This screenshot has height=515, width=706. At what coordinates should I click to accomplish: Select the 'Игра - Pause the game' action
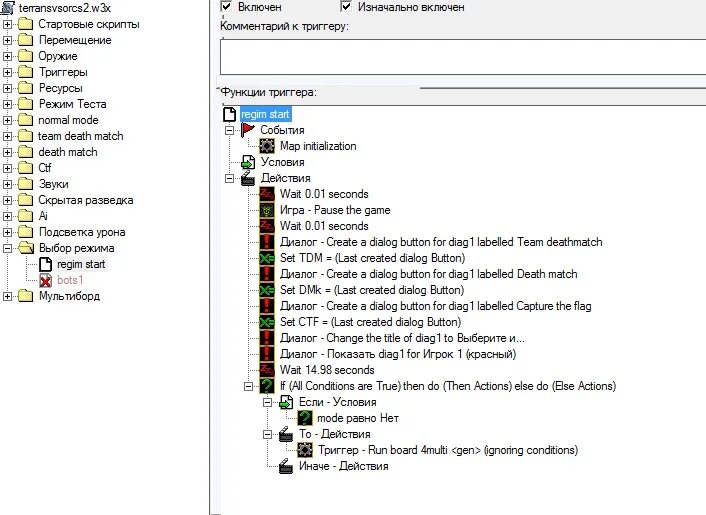[x=335, y=210]
